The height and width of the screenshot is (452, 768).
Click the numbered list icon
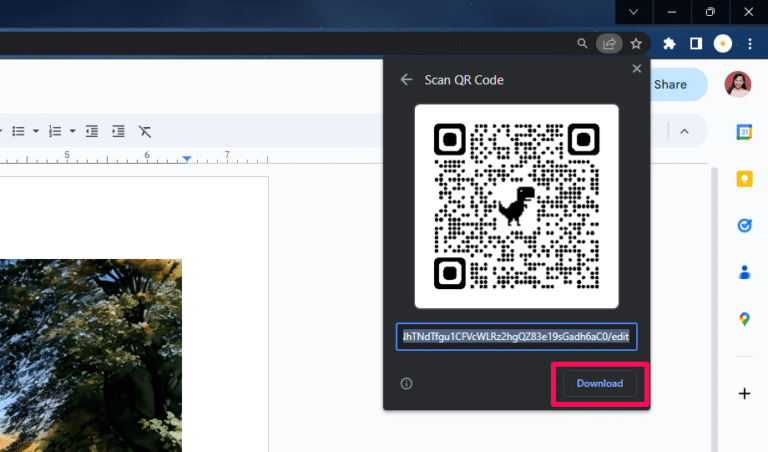click(55, 131)
